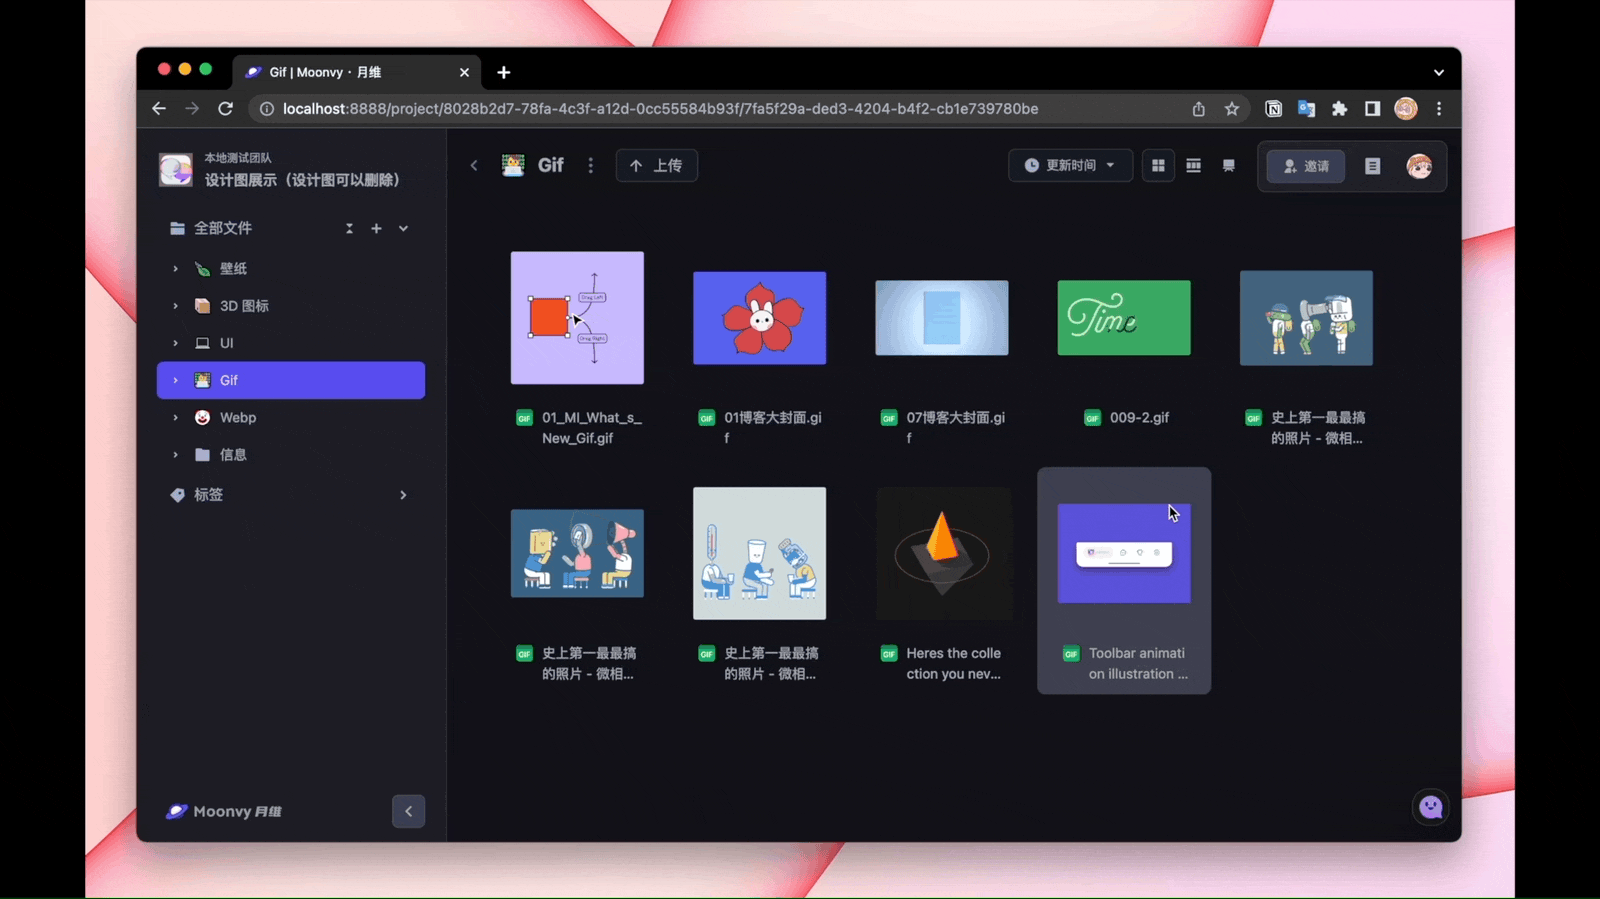This screenshot has height=899, width=1600.
Task: Open the purple chat assistant icon
Action: click(1431, 807)
